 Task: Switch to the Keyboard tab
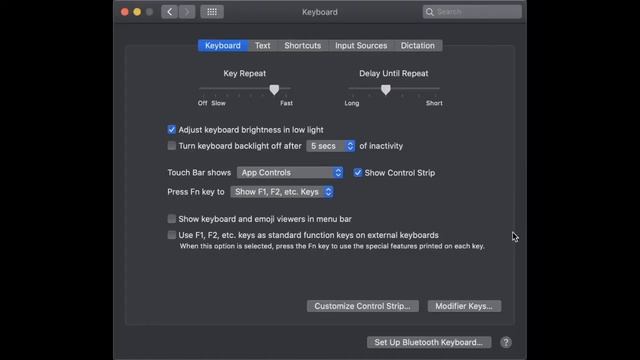click(x=223, y=45)
